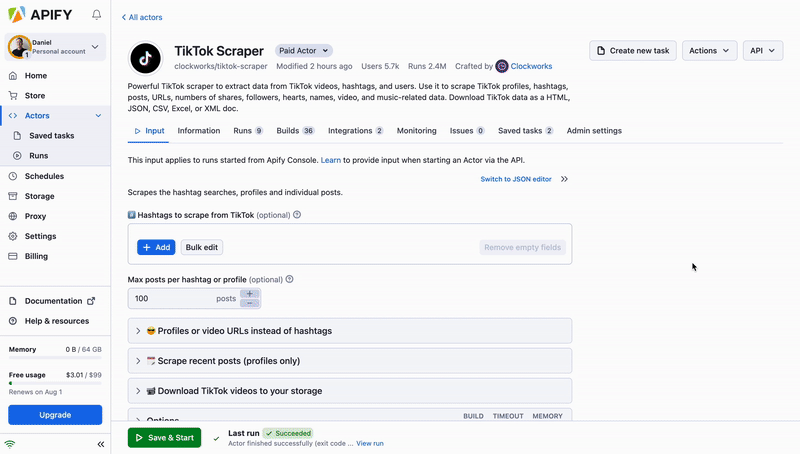The width and height of the screenshot is (800, 454).
Task: Click the help icon beside Hashtags to scrape
Action: pyautogui.click(x=297, y=215)
